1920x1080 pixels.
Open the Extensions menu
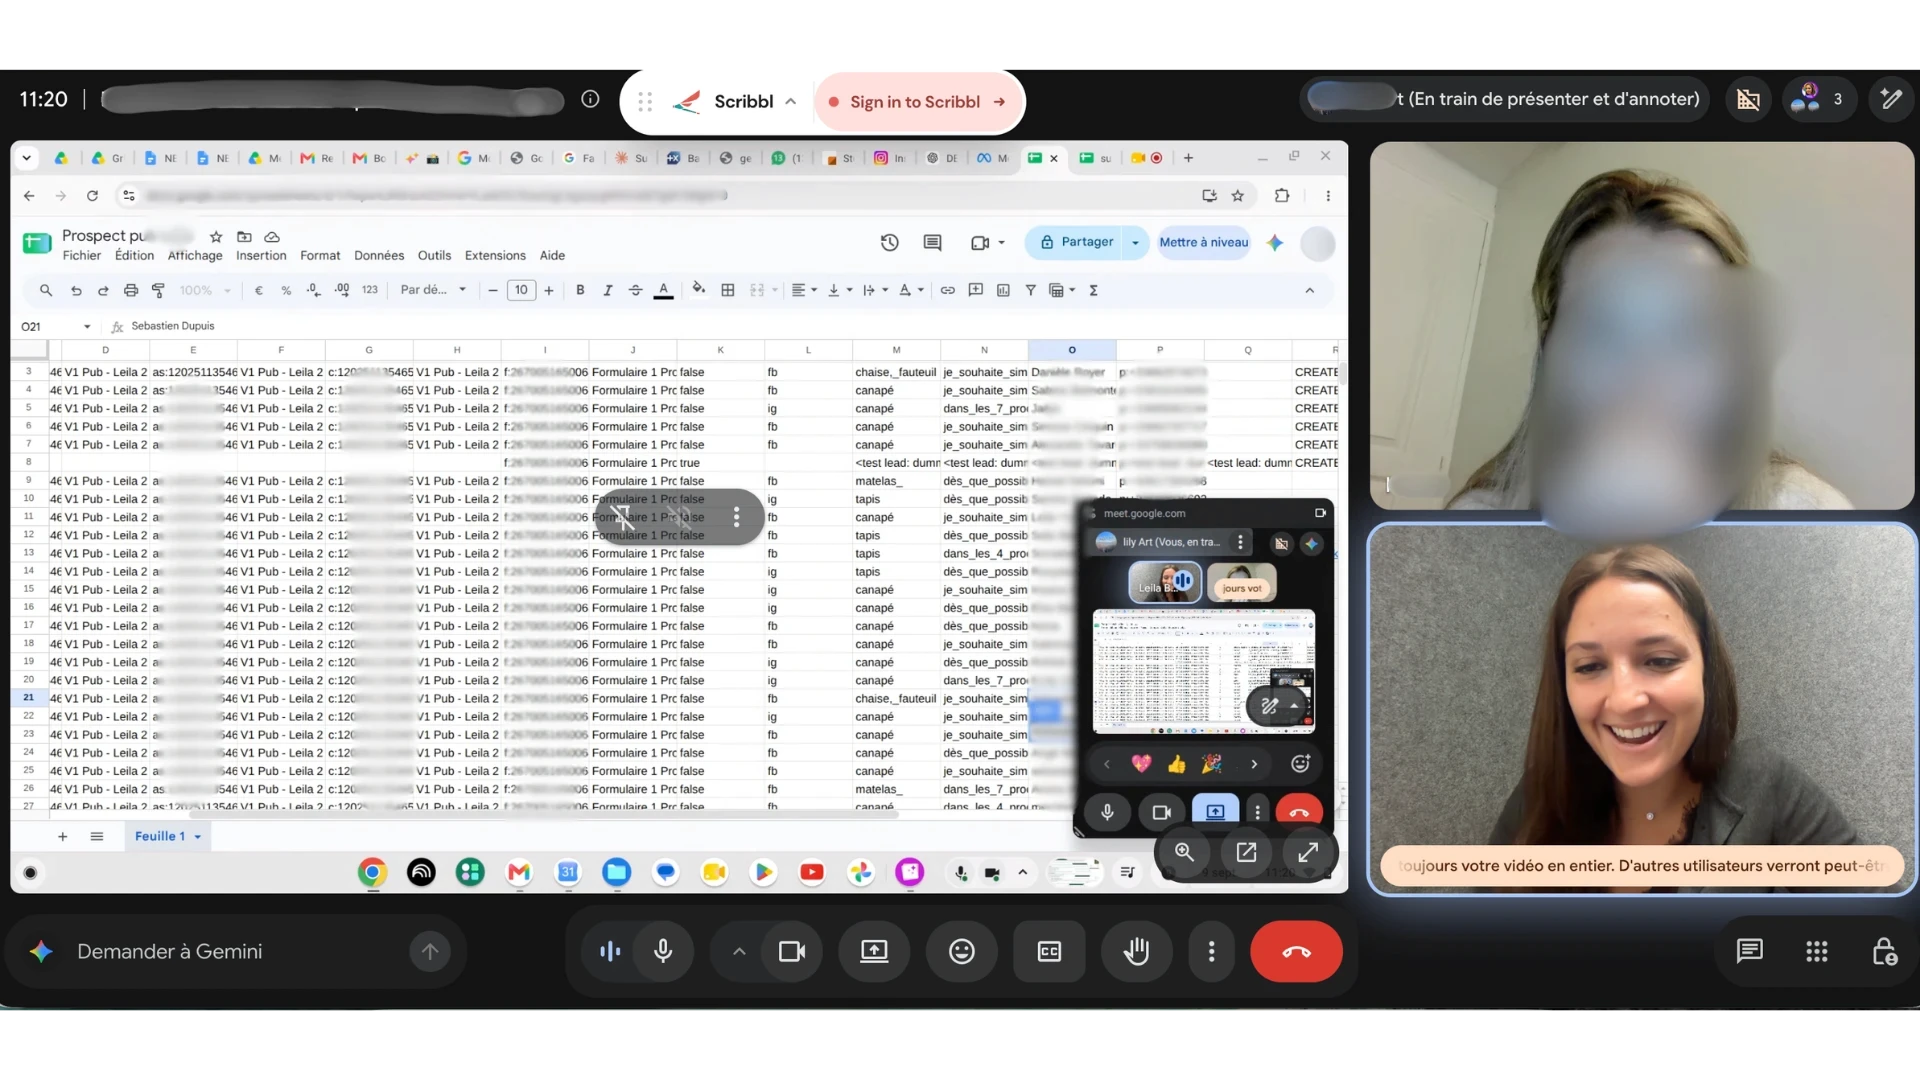tap(495, 256)
